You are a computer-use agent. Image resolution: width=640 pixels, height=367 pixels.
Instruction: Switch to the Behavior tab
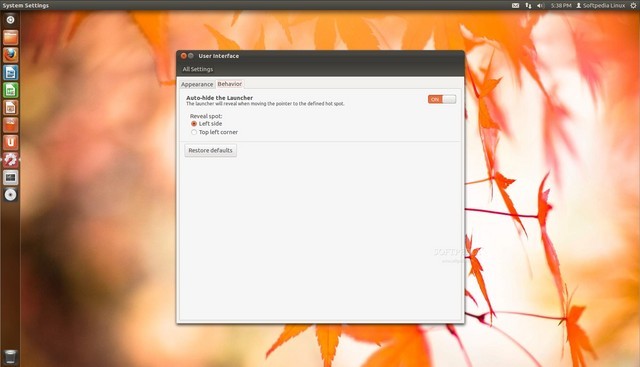point(229,84)
